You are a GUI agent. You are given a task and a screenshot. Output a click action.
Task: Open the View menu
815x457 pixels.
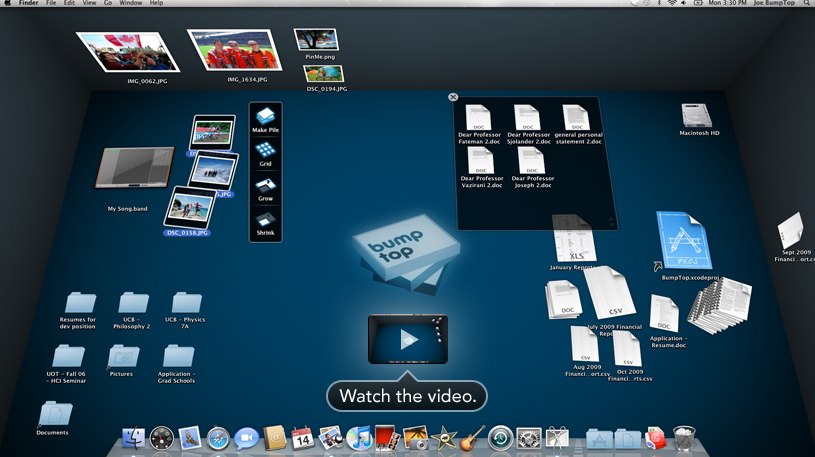click(89, 3)
